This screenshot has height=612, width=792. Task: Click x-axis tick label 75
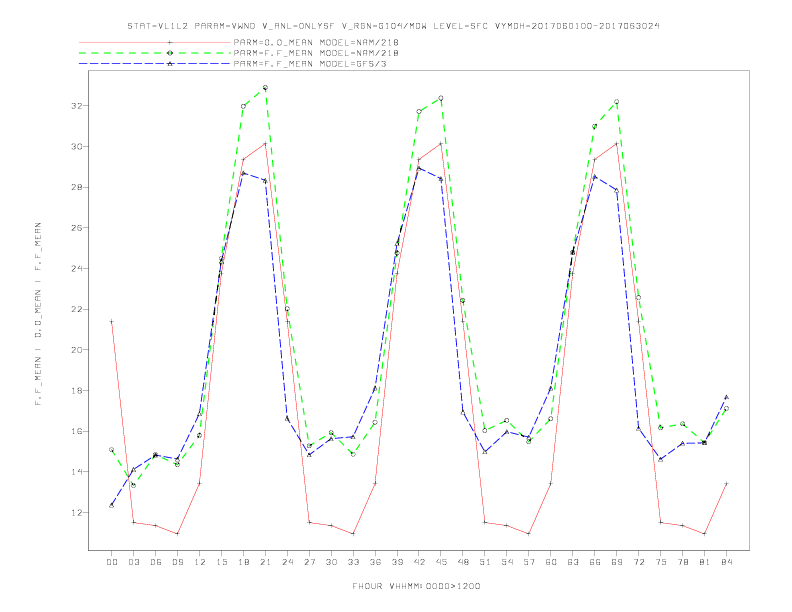pos(661,562)
